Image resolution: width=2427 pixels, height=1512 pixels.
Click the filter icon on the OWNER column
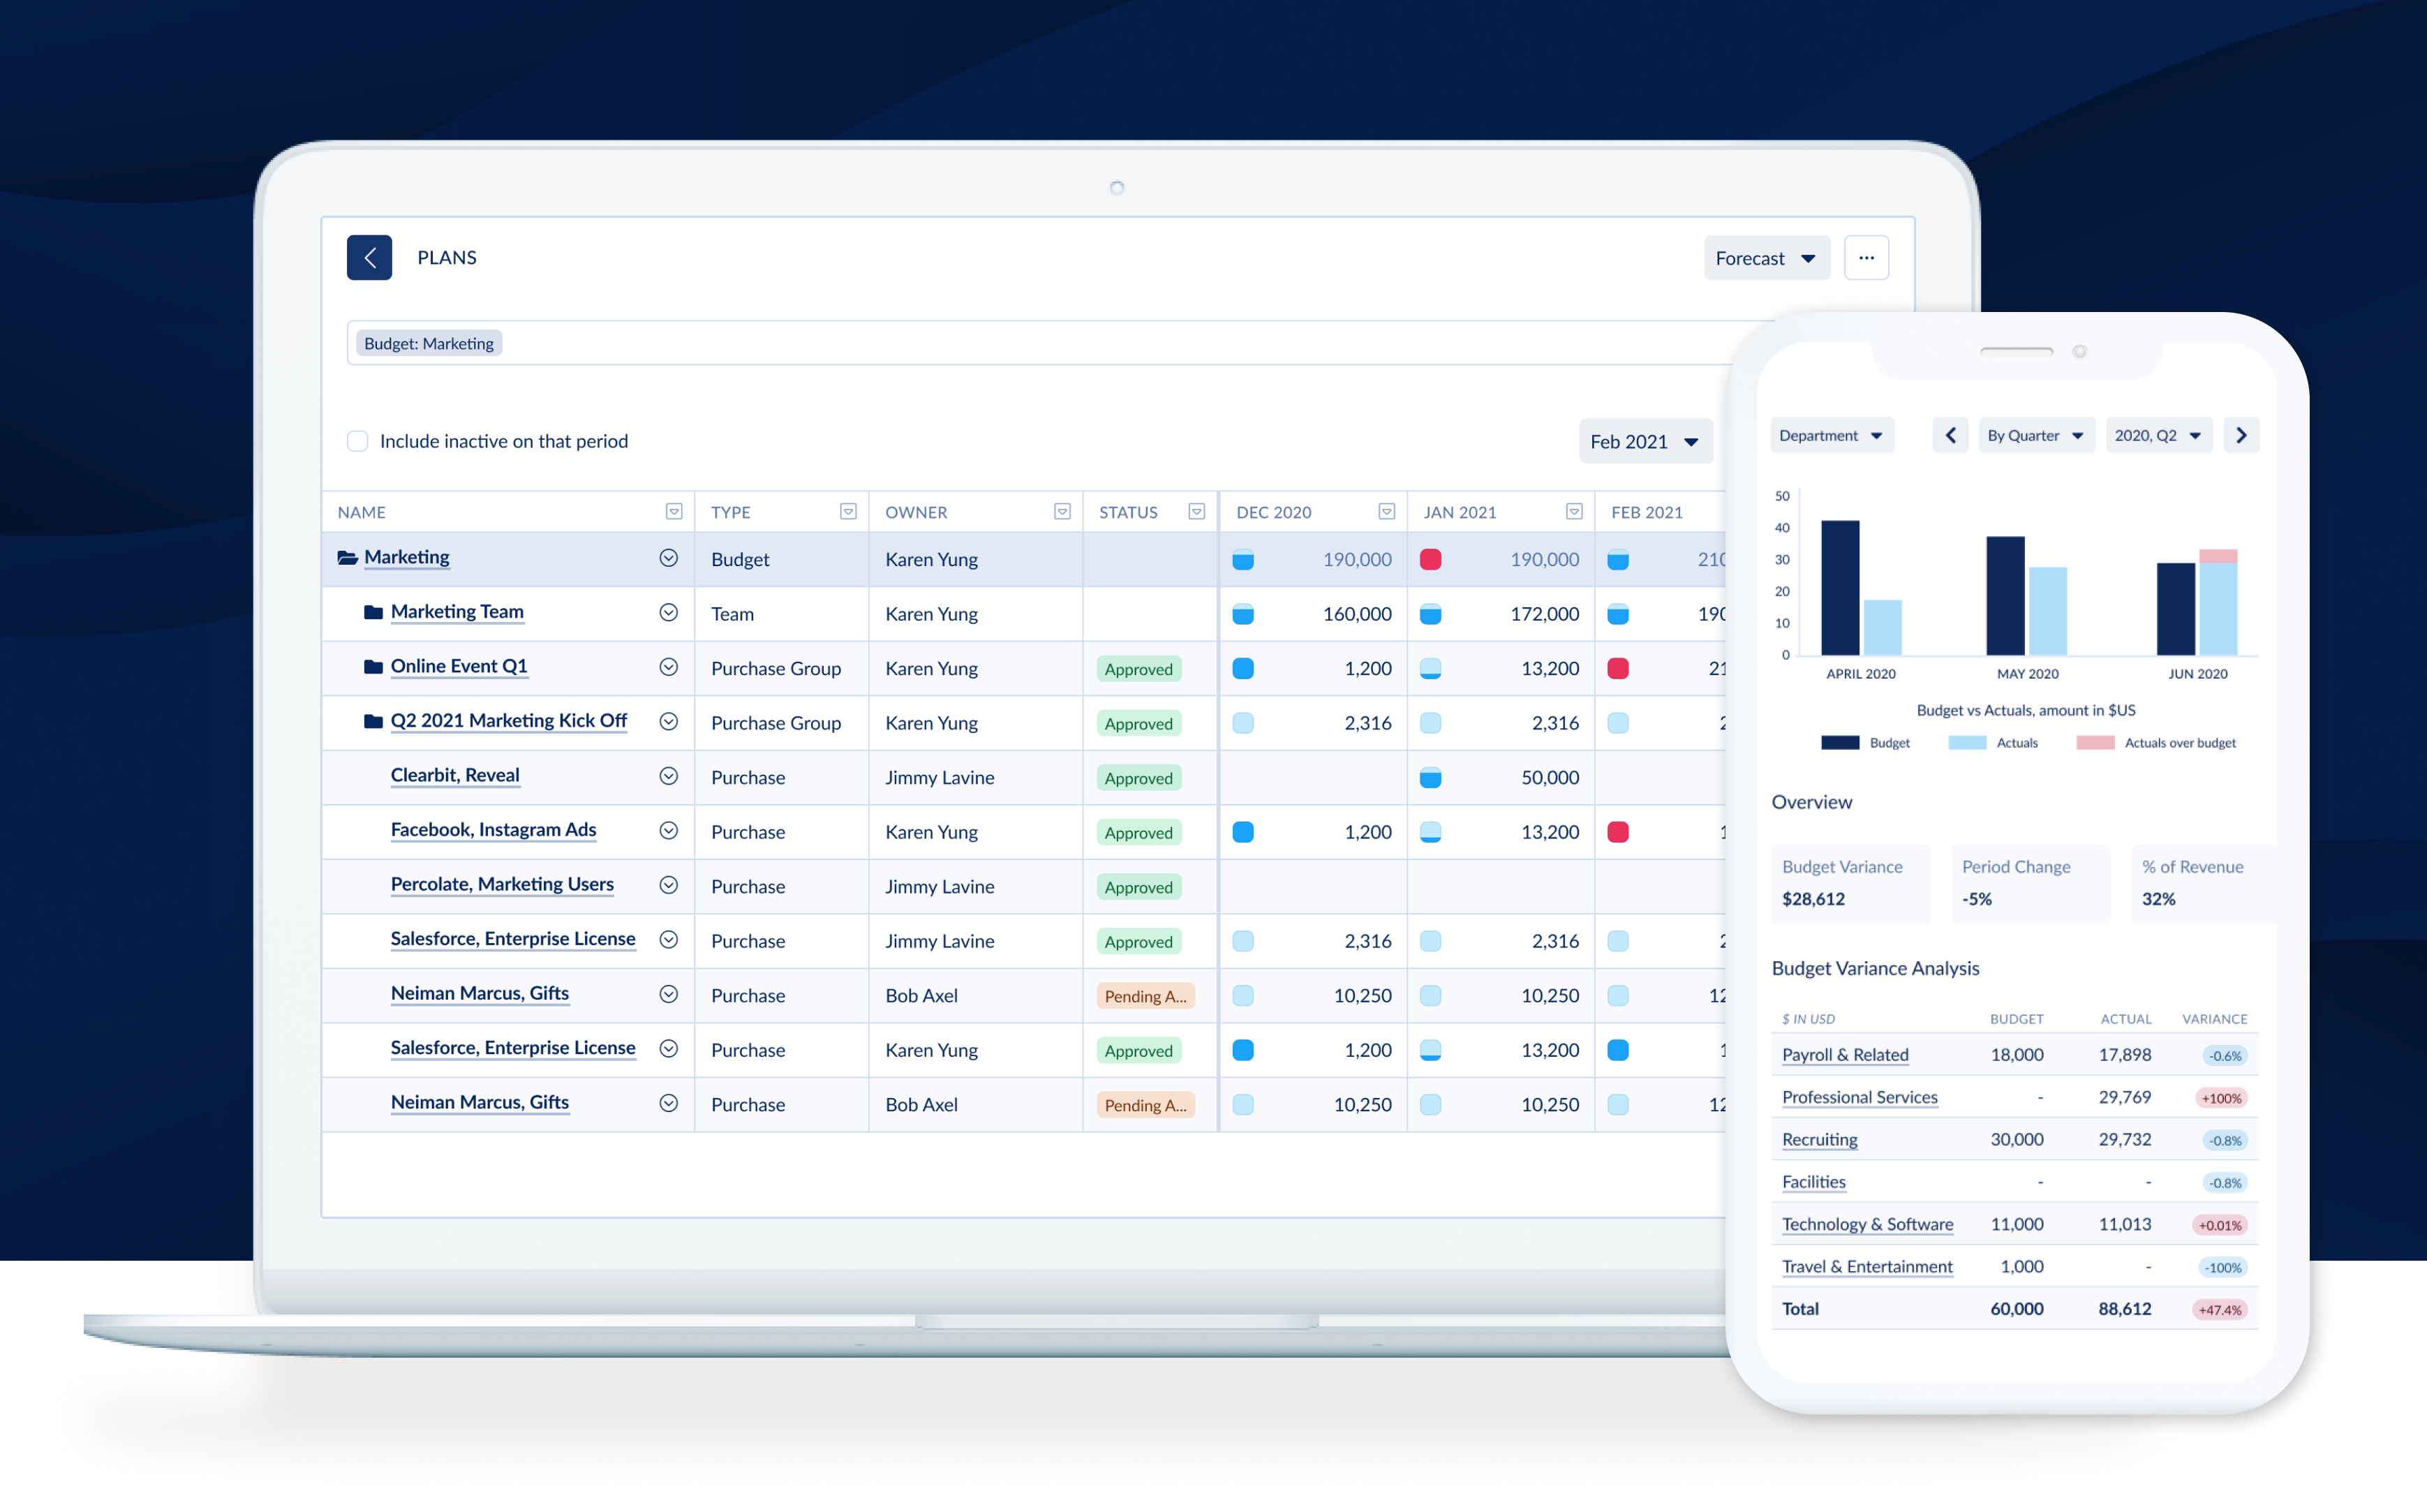pos(1061,511)
